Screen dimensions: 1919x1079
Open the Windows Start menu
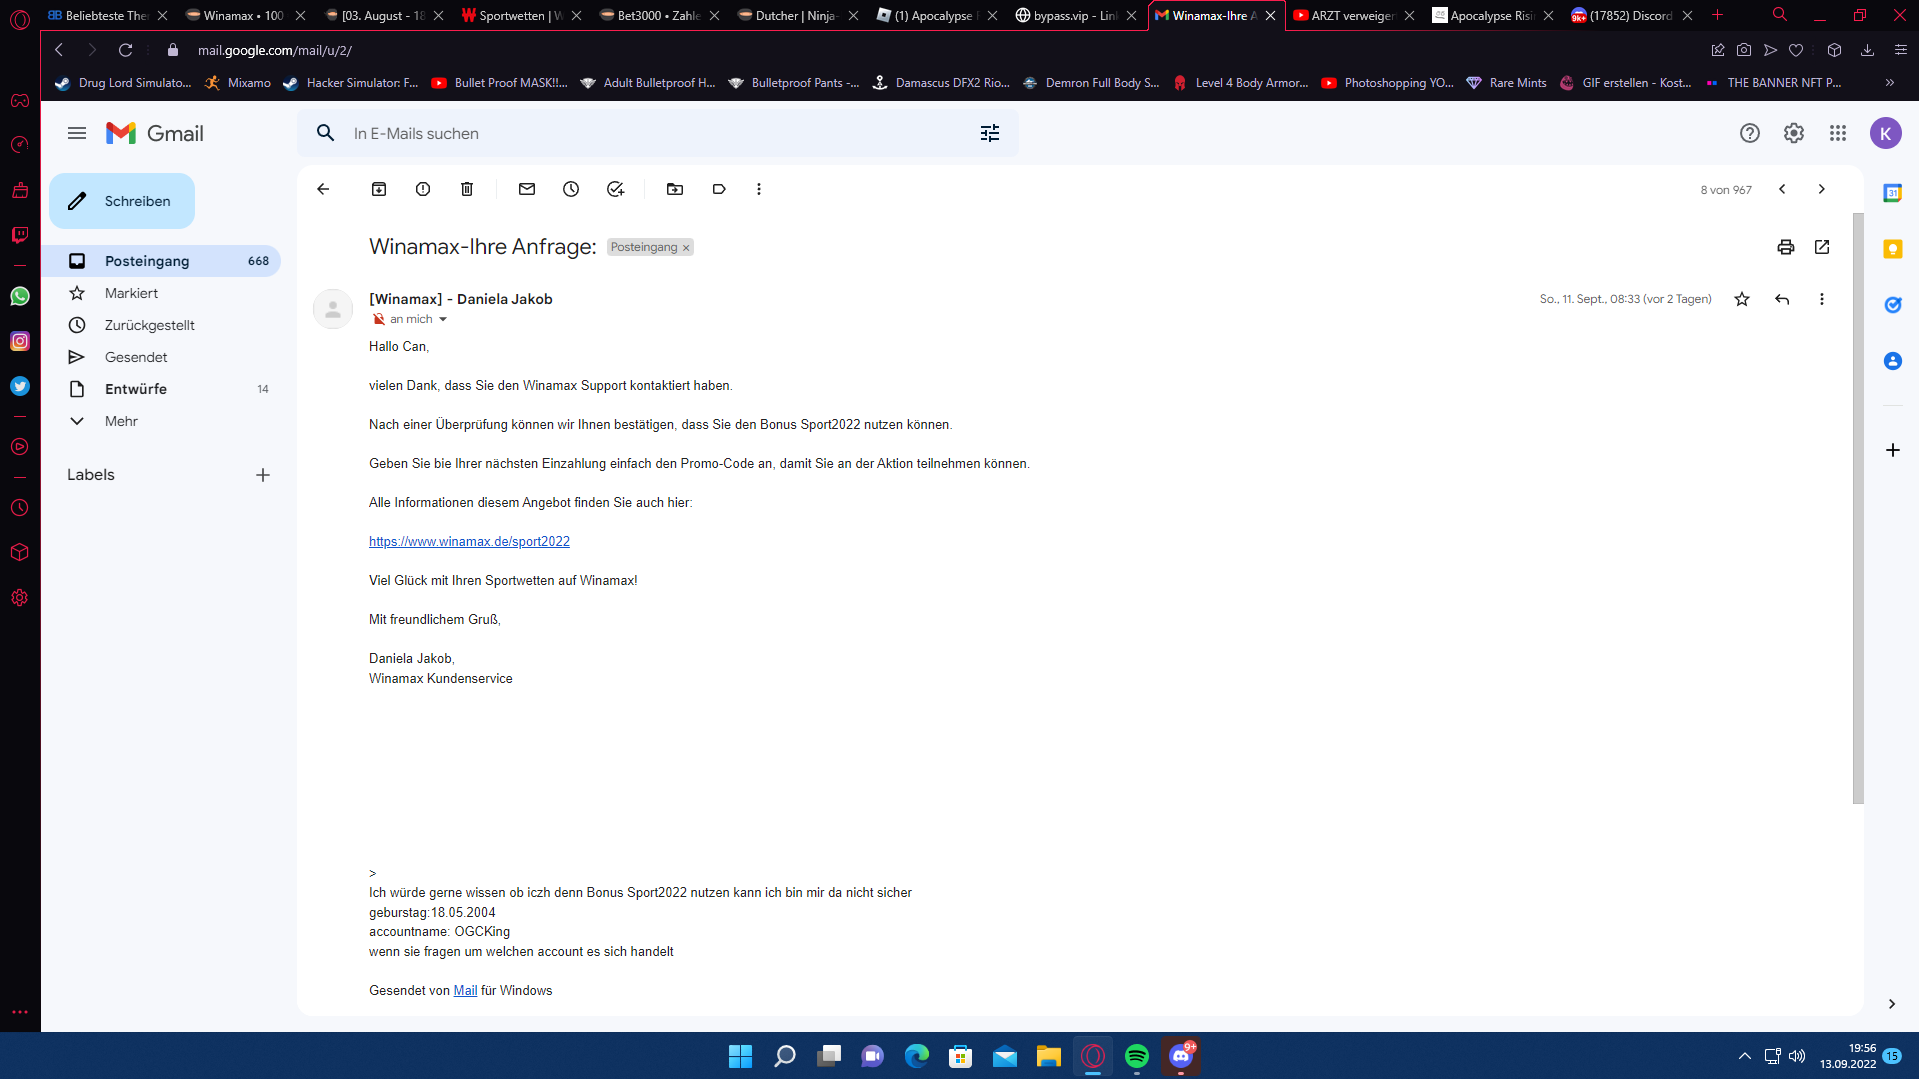click(740, 1056)
